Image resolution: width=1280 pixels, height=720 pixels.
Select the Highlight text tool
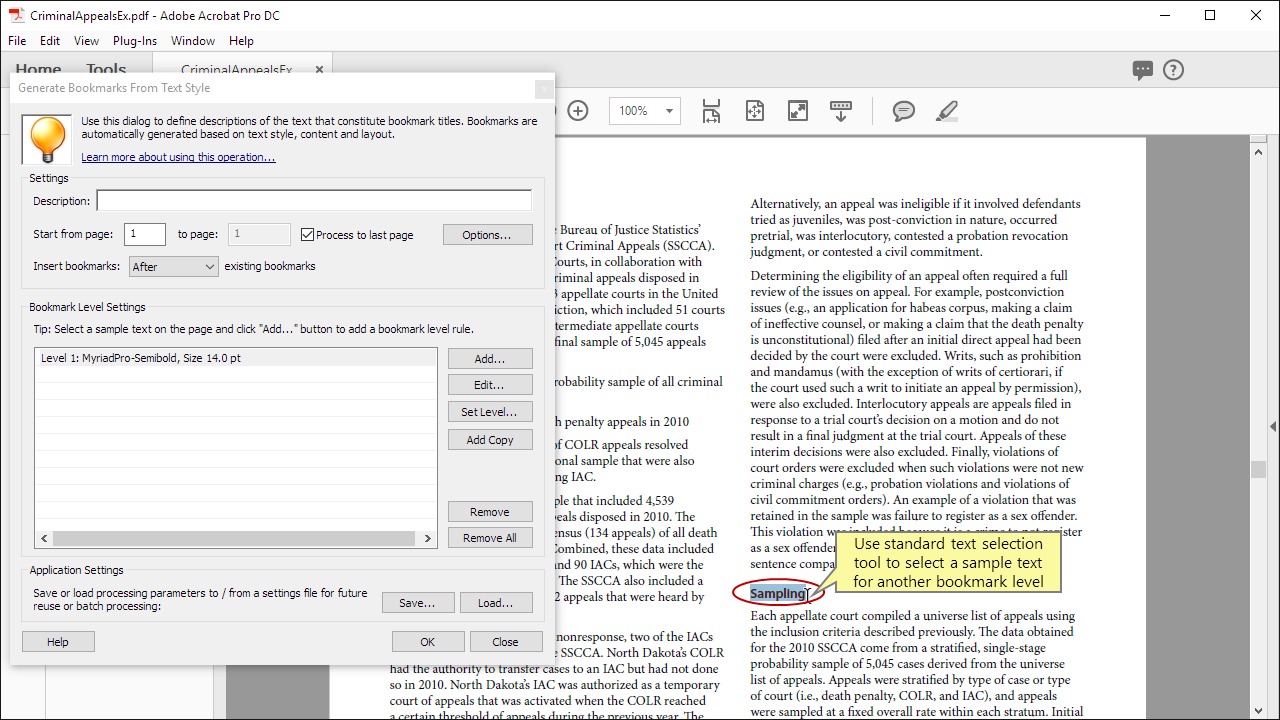[x=946, y=111]
